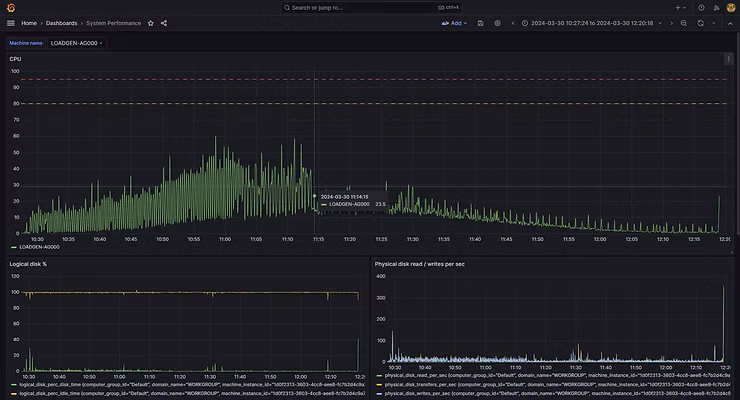Open the news feed icon

[x=716, y=8]
